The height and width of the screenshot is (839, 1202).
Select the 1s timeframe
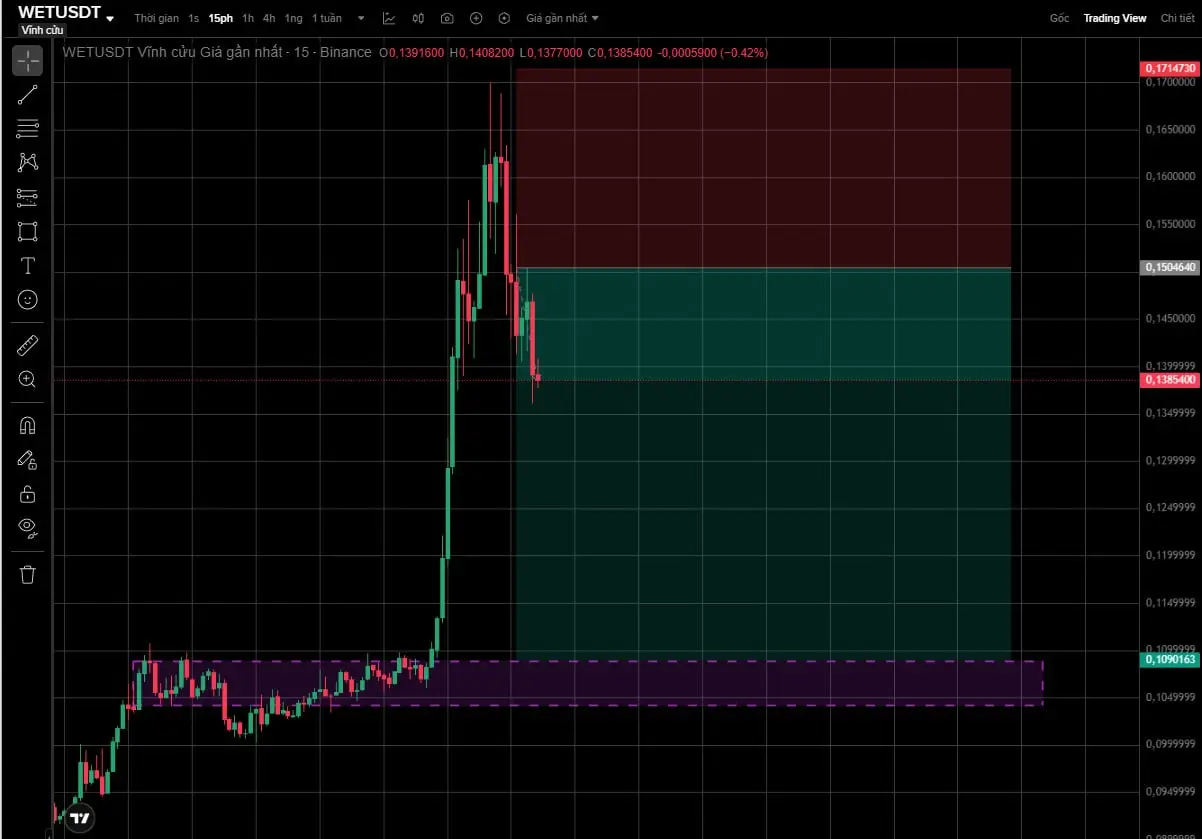[x=193, y=18]
